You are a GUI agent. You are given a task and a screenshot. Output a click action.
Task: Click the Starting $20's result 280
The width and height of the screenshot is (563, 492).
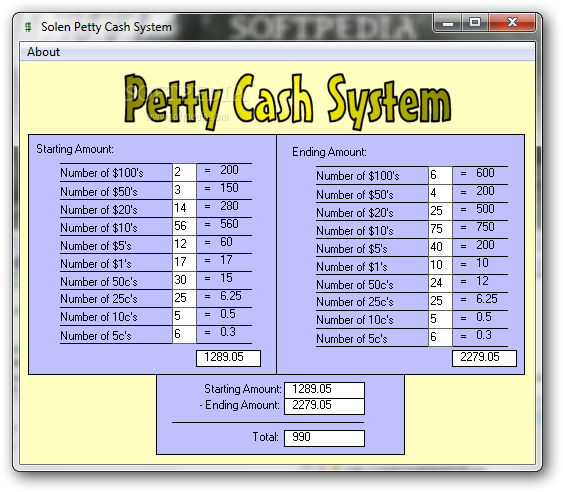click(x=229, y=206)
